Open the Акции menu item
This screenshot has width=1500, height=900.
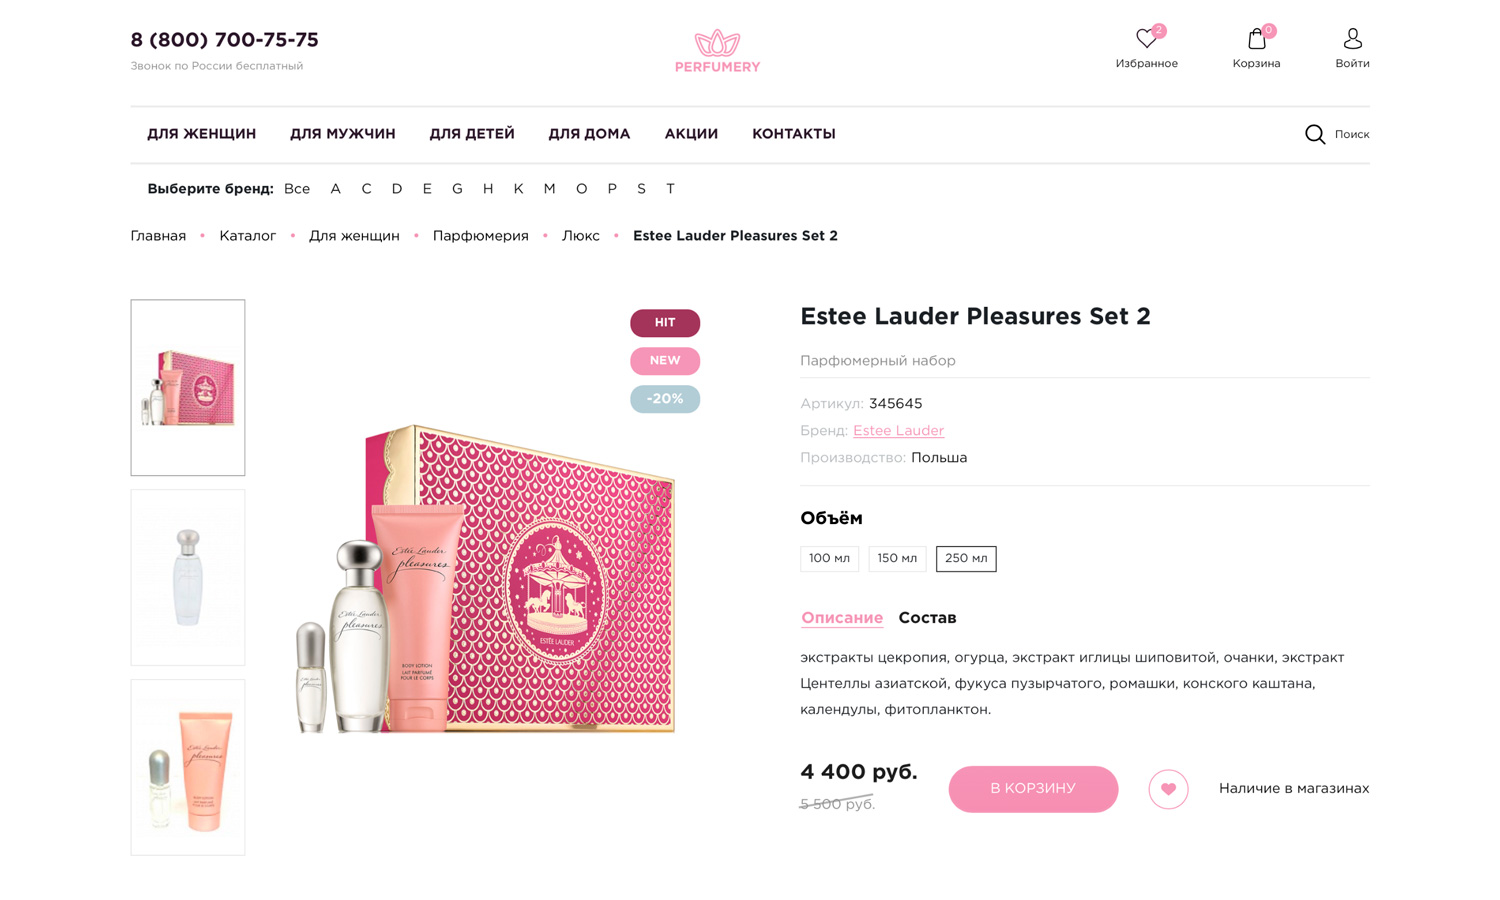pos(691,134)
